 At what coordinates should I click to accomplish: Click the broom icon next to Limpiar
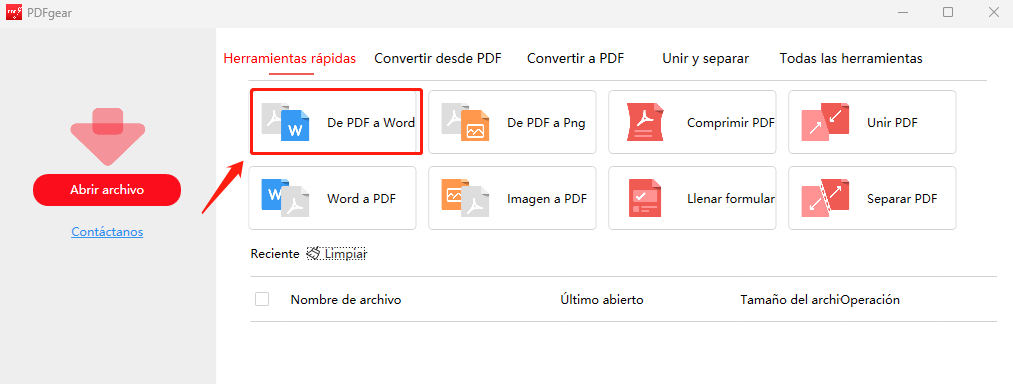[x=313, y=253]
